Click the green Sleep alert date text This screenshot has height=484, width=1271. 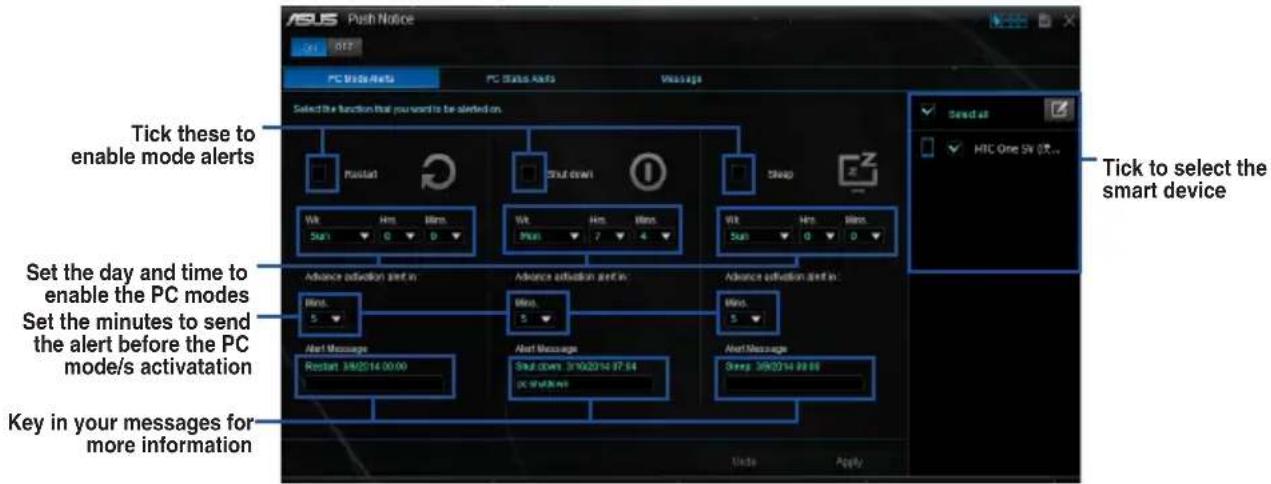click(x=773, y=367)
